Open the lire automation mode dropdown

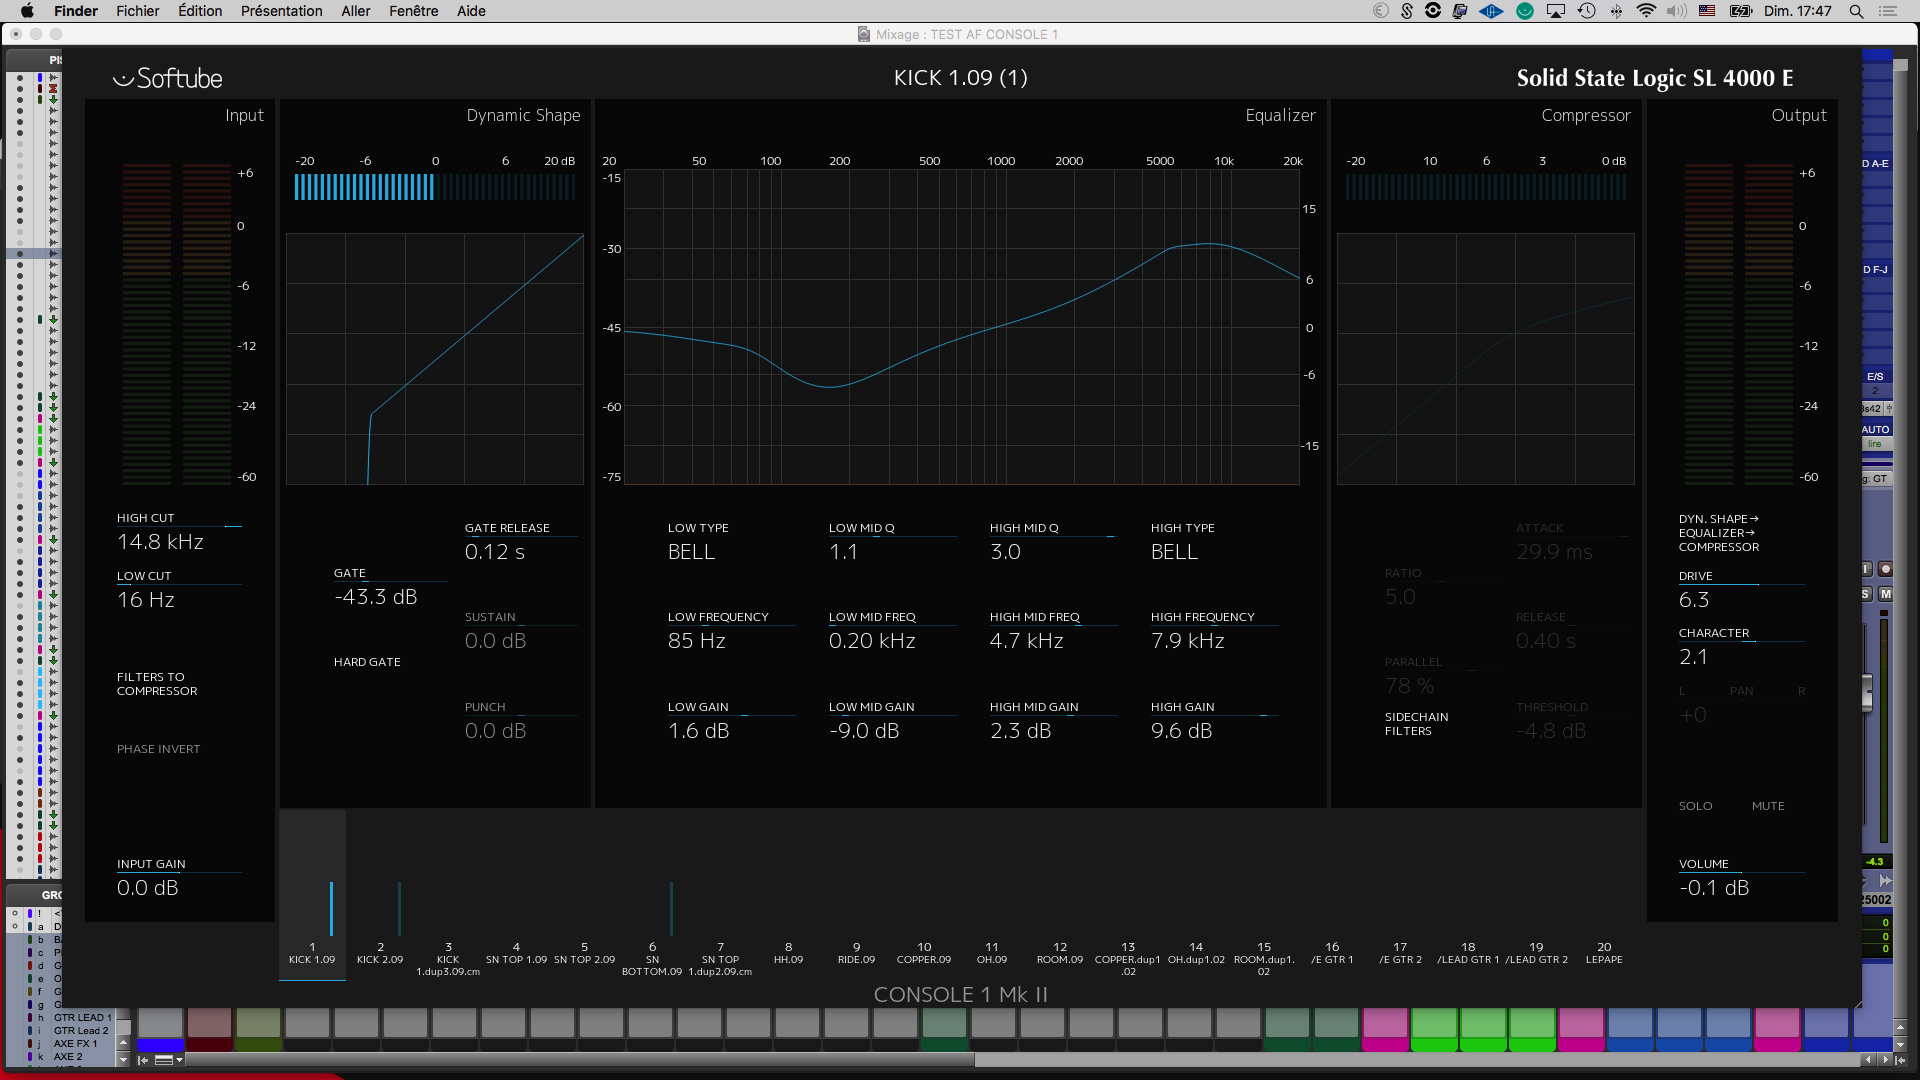coord(1874,445)
